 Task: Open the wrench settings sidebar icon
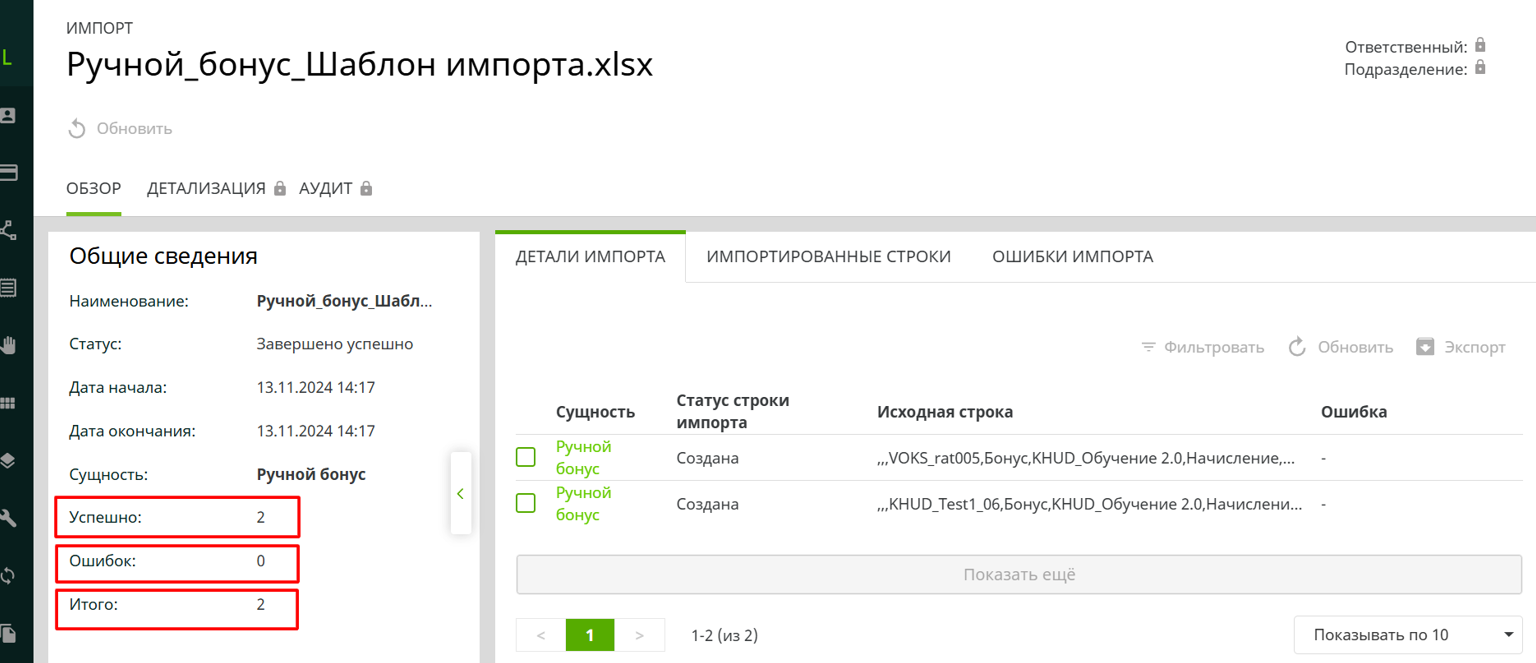pyautogui.click(x=8, y=517)
